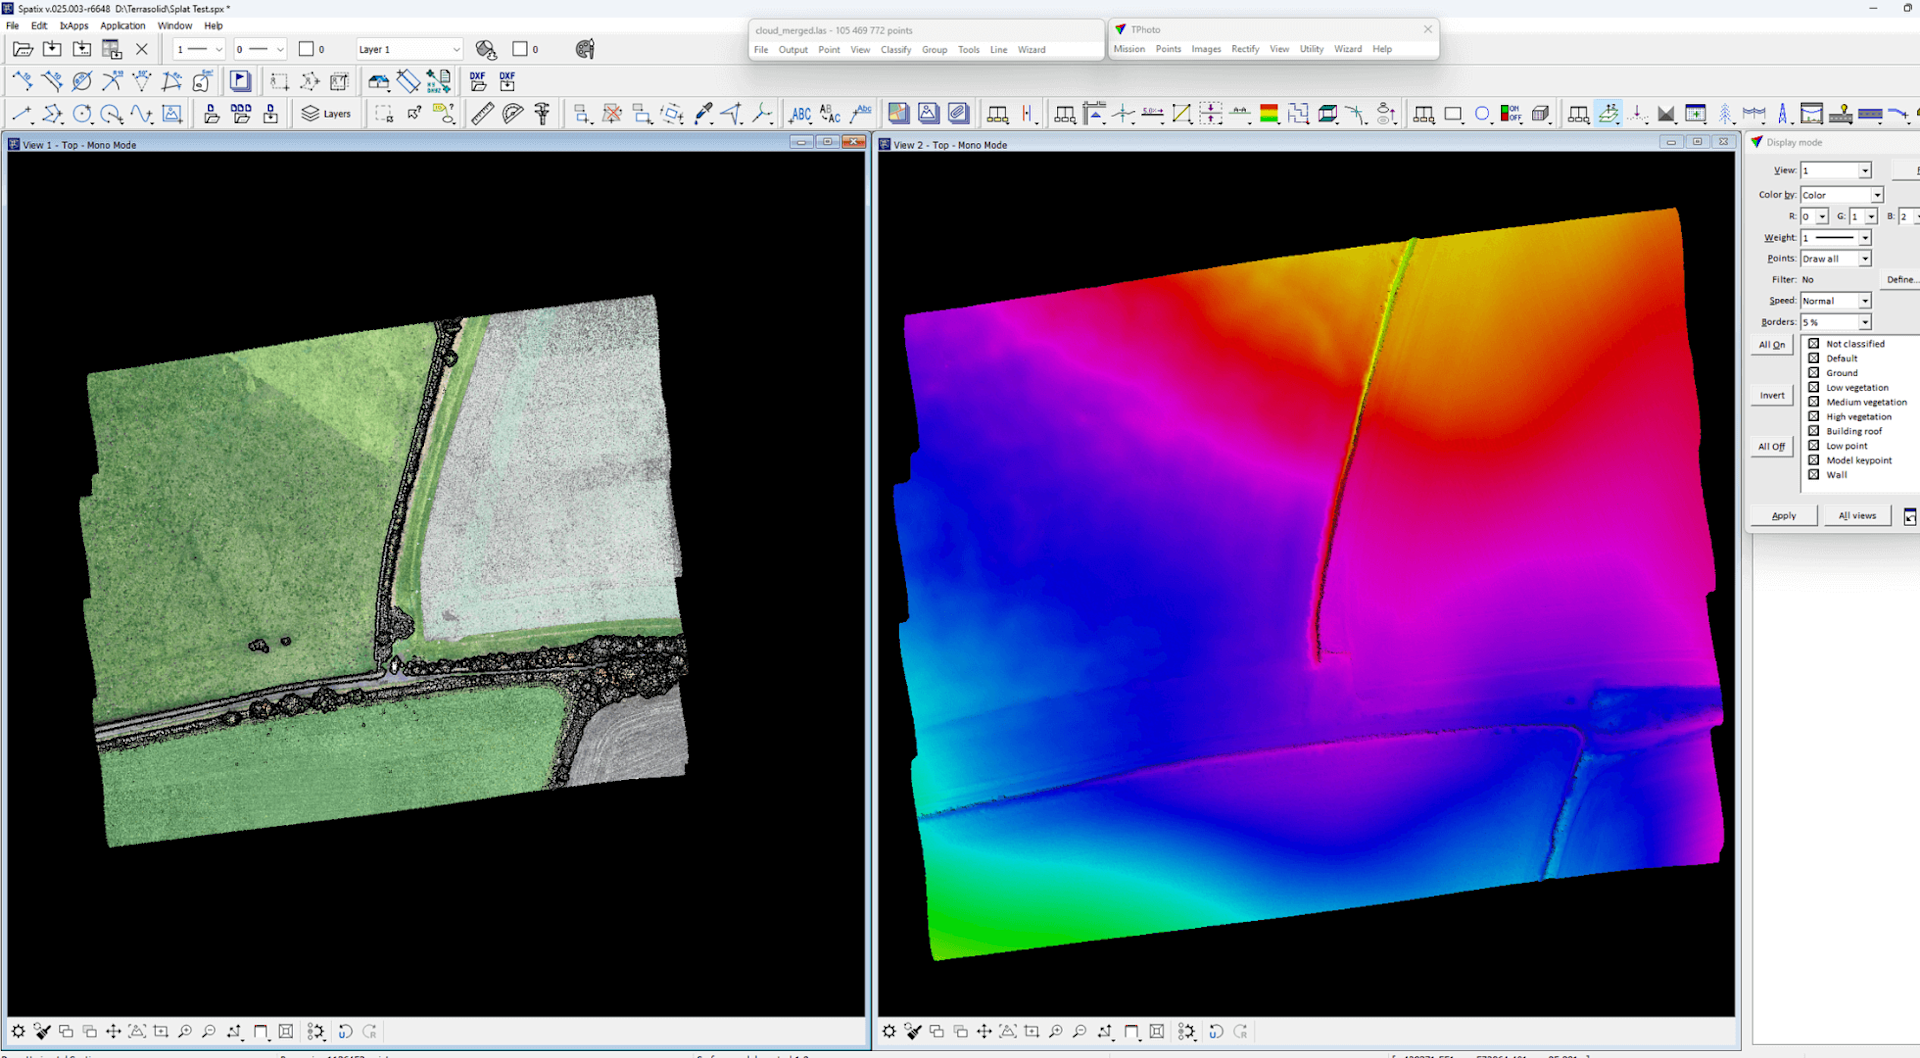
Task: Click the Apply button
Action: pyautogui.click(x=1783, y=516)
